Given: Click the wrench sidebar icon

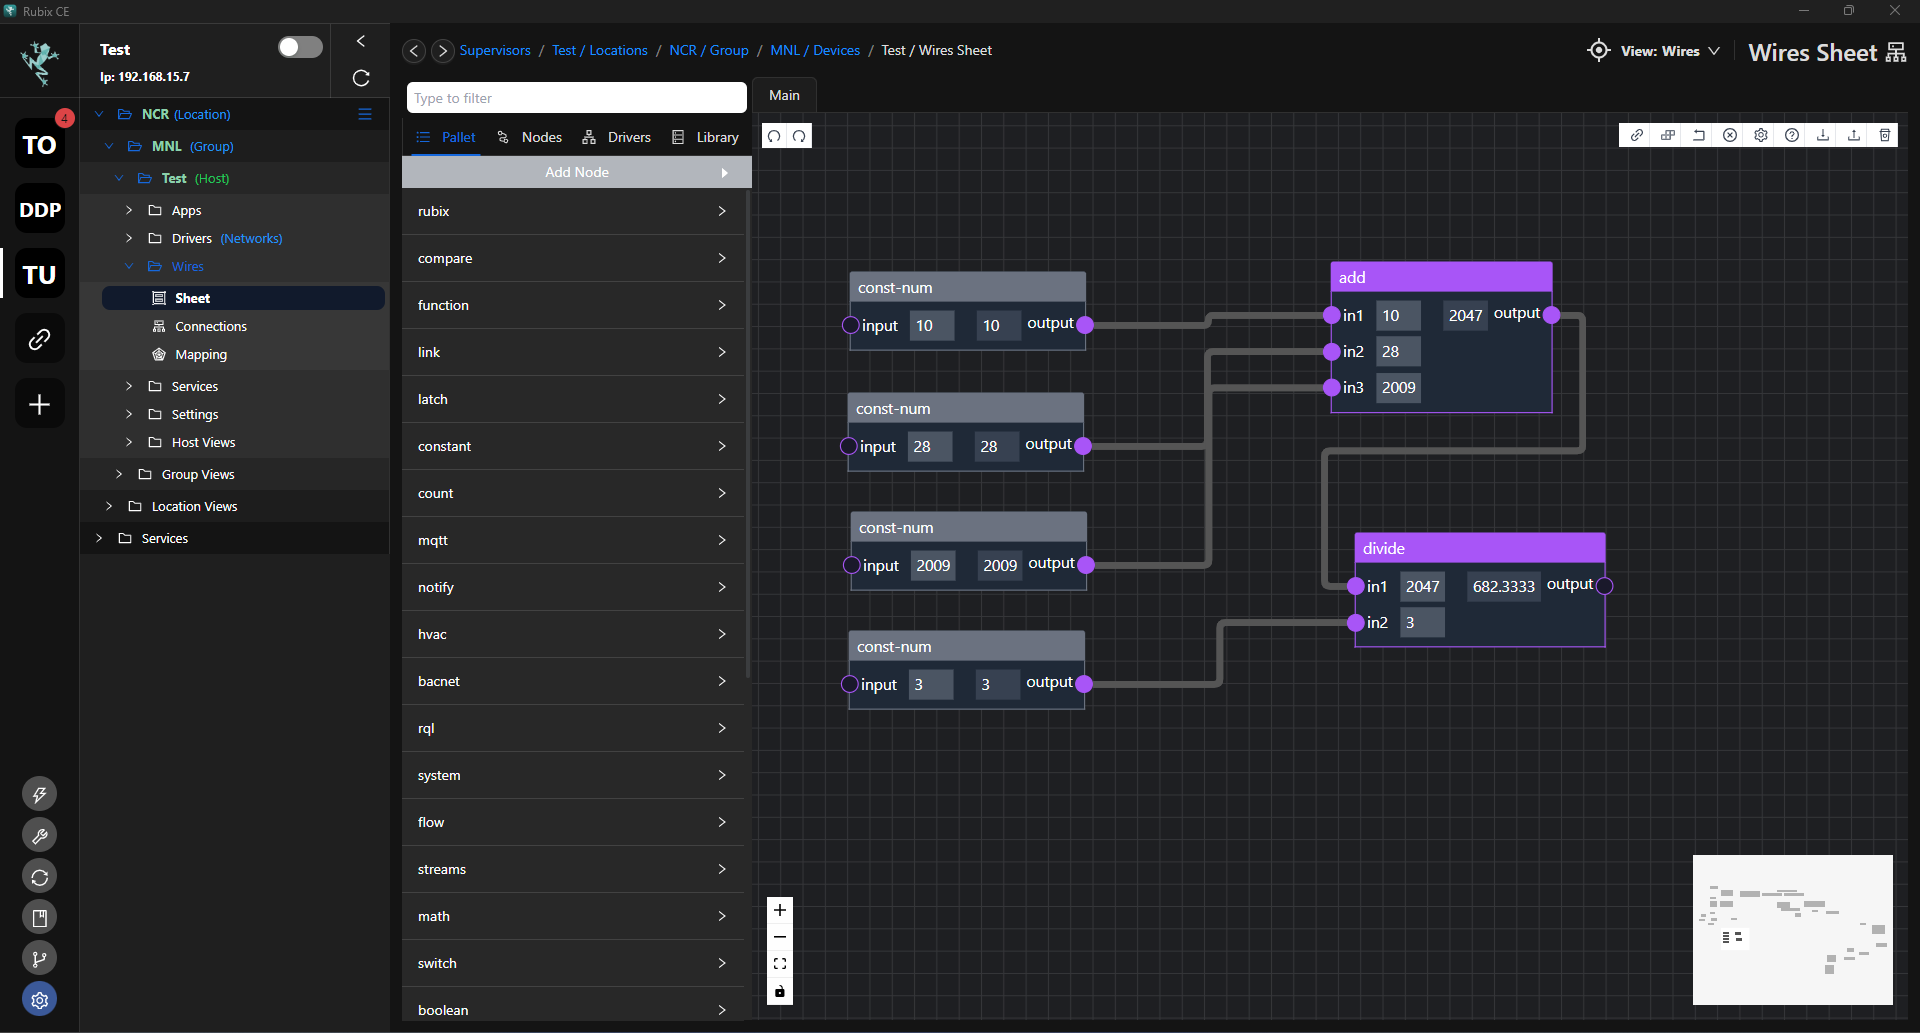Looking at the screenshot, I should tap(40, 836).
